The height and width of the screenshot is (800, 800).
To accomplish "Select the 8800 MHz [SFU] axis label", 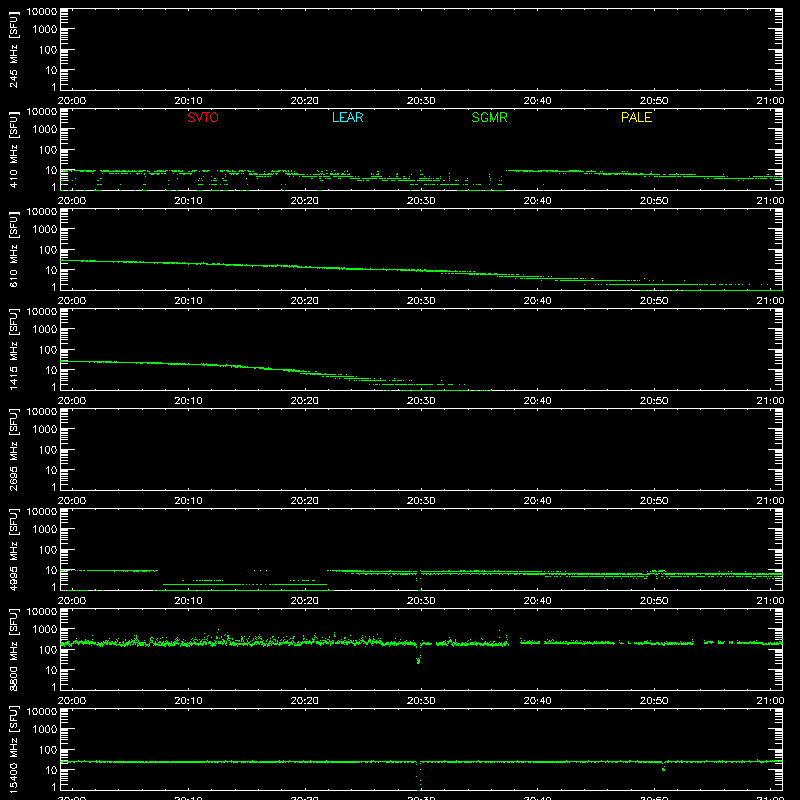I will click(13, 649).
